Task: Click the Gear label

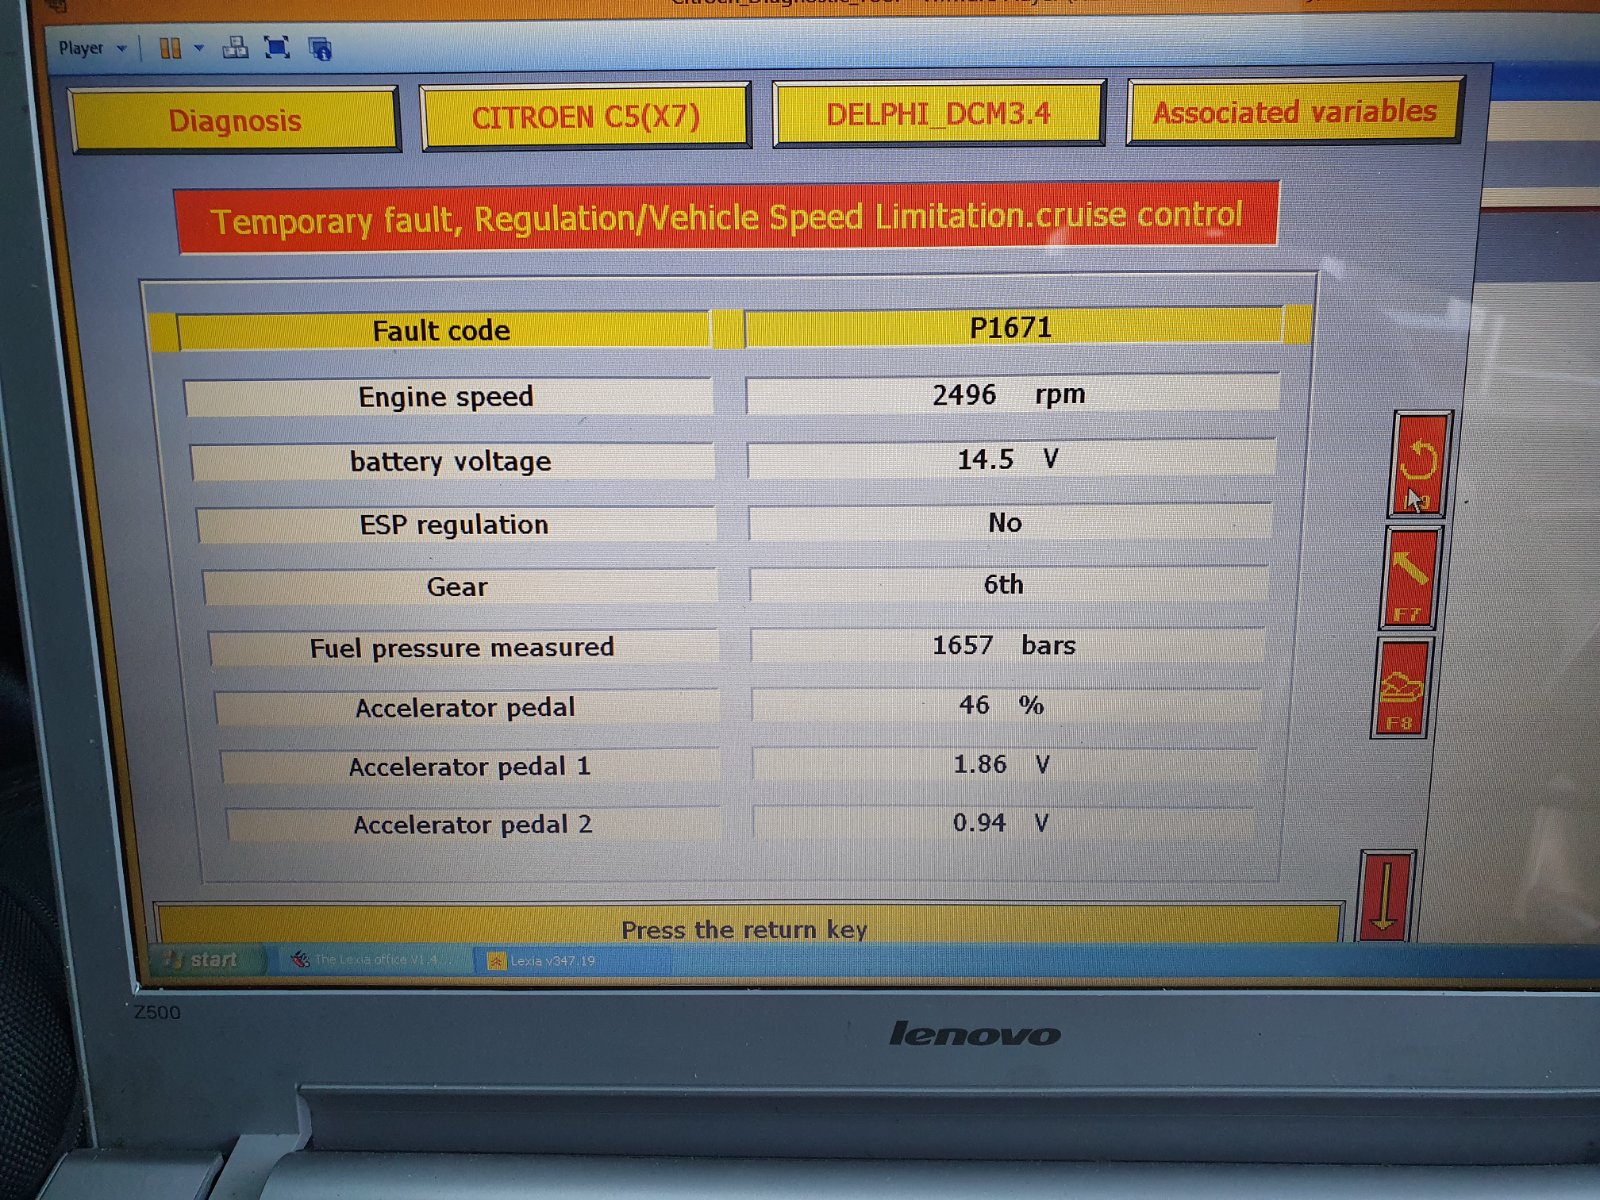Action: coord(459,587)
